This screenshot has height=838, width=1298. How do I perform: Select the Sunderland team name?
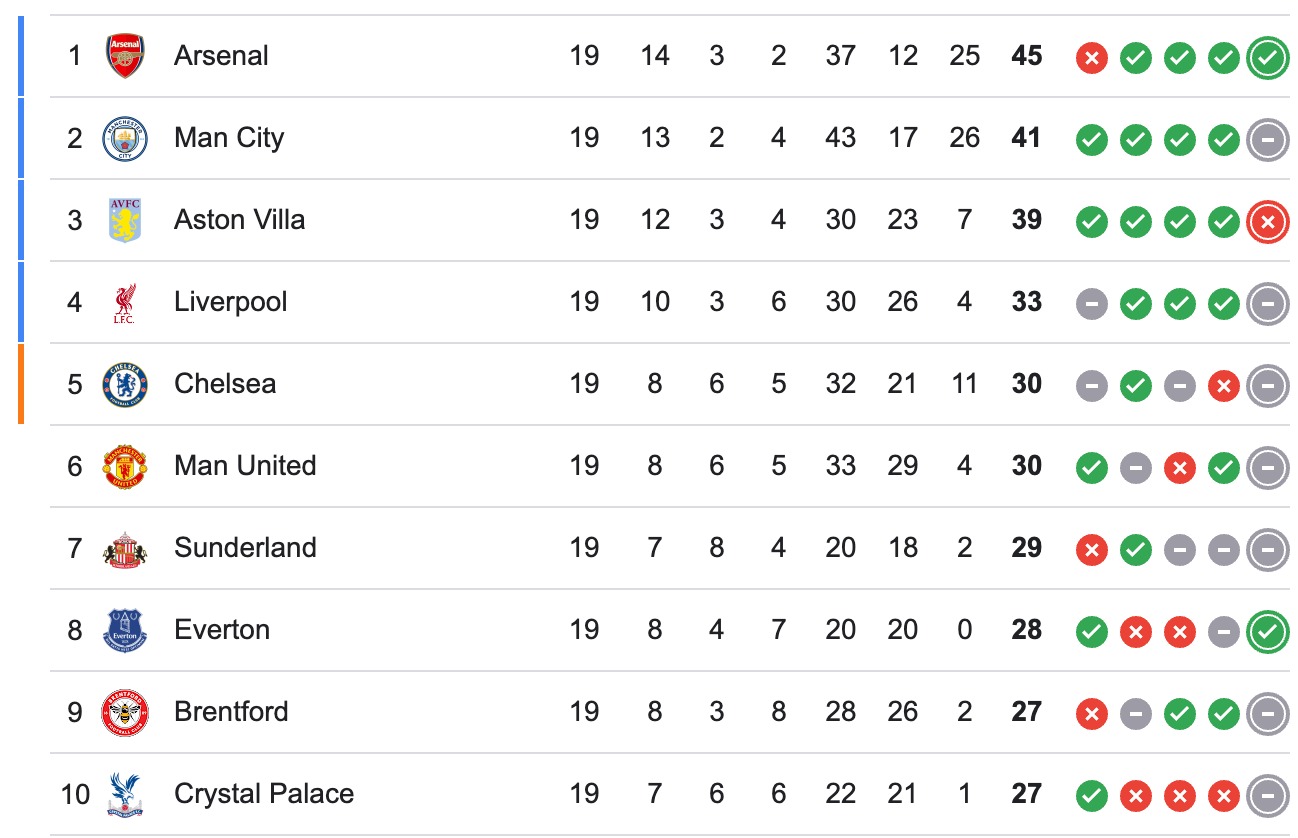click(245, 548)
